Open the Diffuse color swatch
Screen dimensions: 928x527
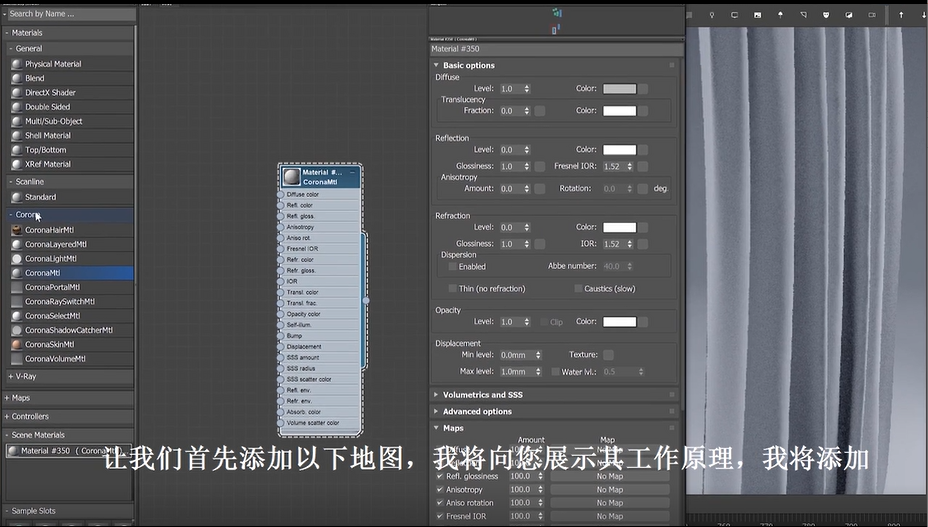(x=619, y=89)
